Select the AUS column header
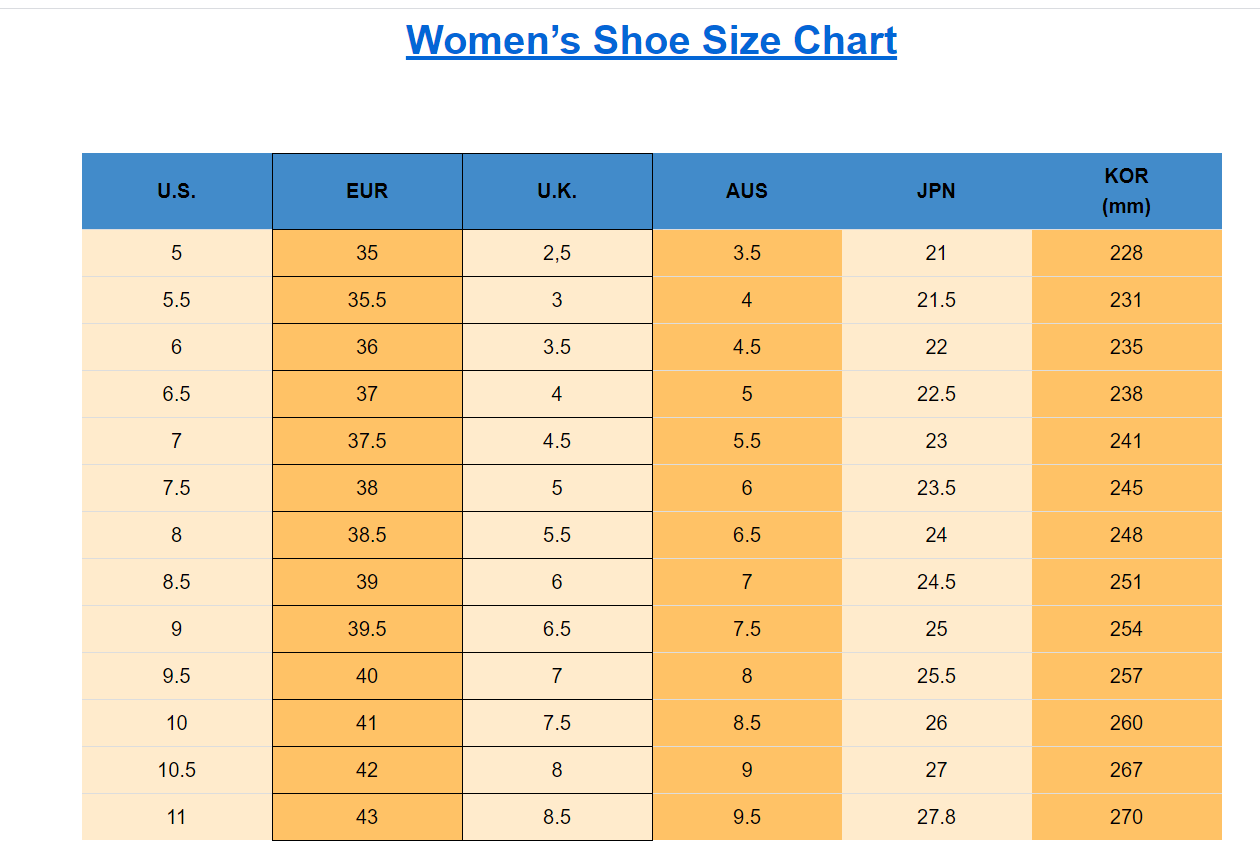The height and width of the screenshot is (861, 1260). pyautogui.click(x=747, y=191)
